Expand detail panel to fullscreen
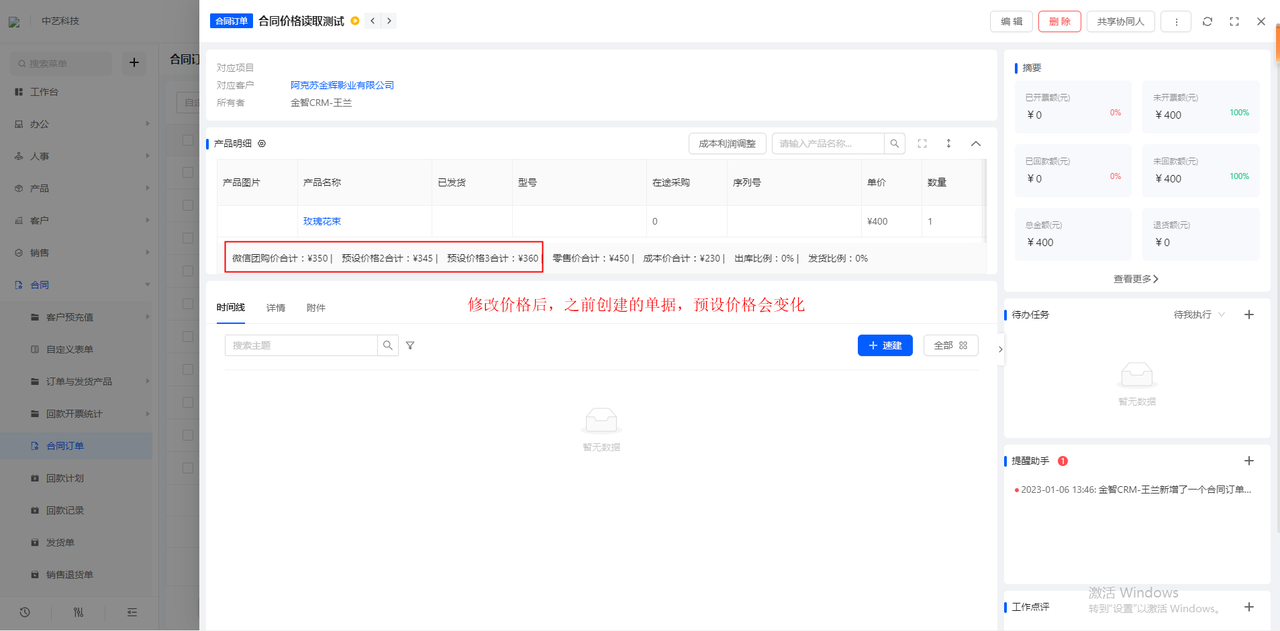Image resolution: width=1280 pixels, height=631 pixels. (x=1234, y=21)
